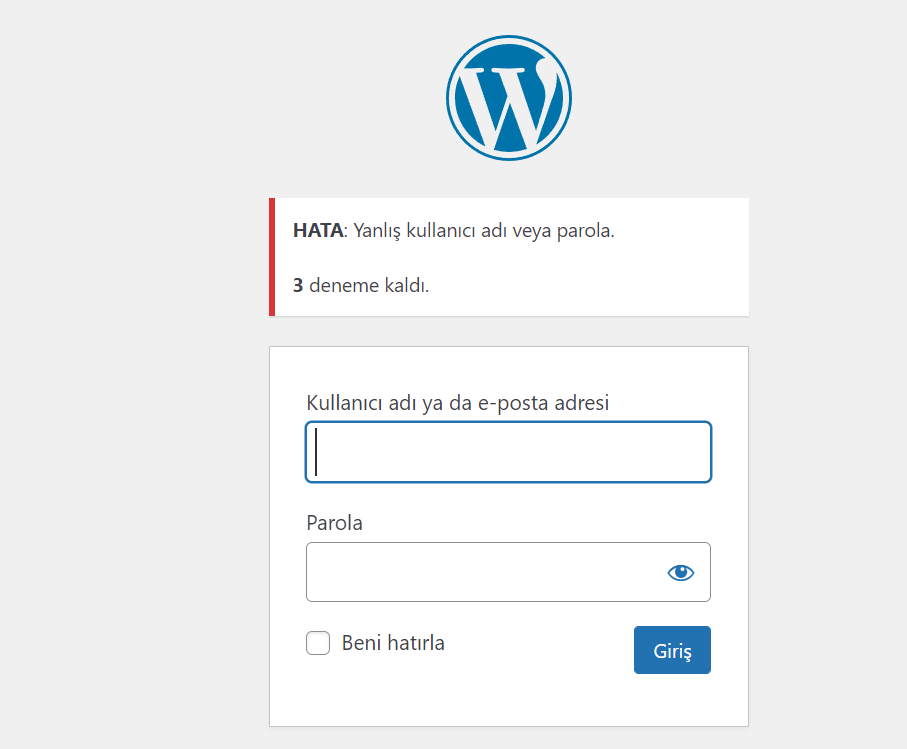Click the text cursor in username field
The height and width of the screenshot is (749, 907).
tap(316, 452)
